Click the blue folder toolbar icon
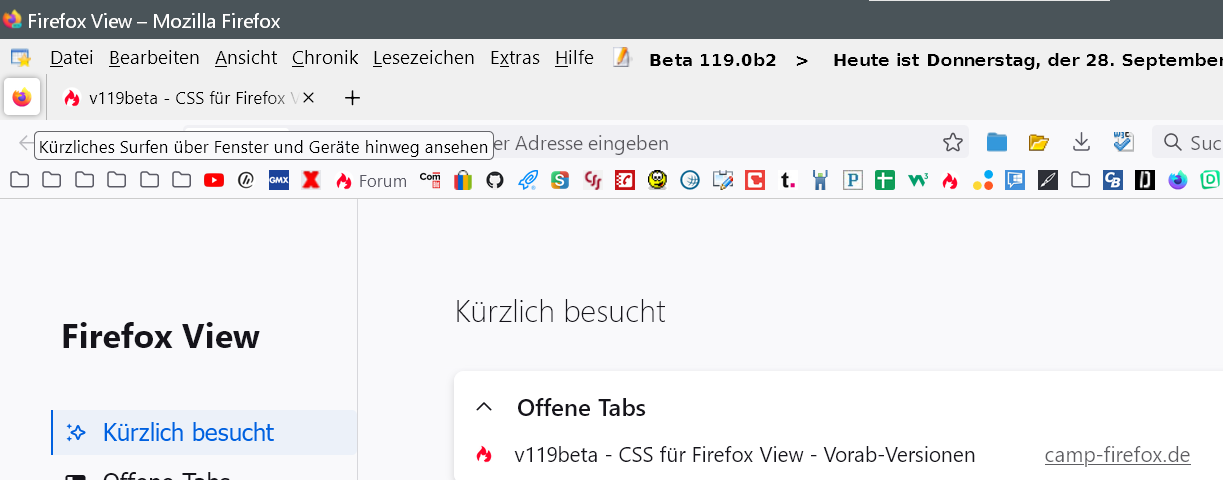1223x480 pixels. [x=997, y=143]
